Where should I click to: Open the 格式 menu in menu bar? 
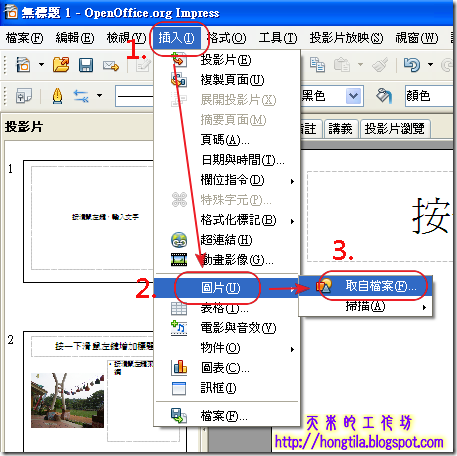click(x=226, y=38)
